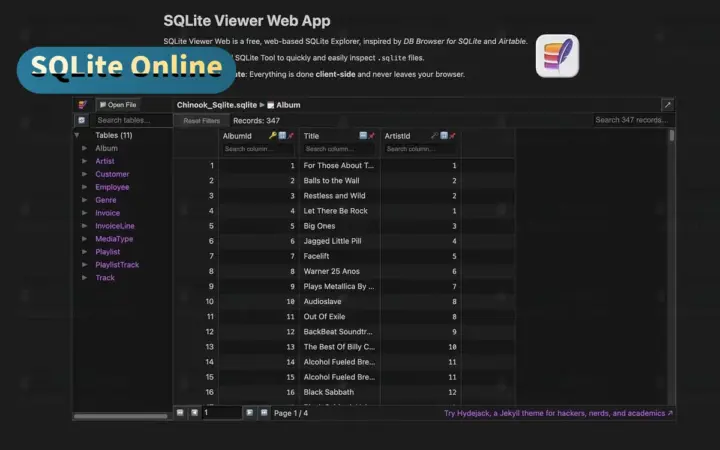Click the text type icon in the Title header

tap(363, 135)
